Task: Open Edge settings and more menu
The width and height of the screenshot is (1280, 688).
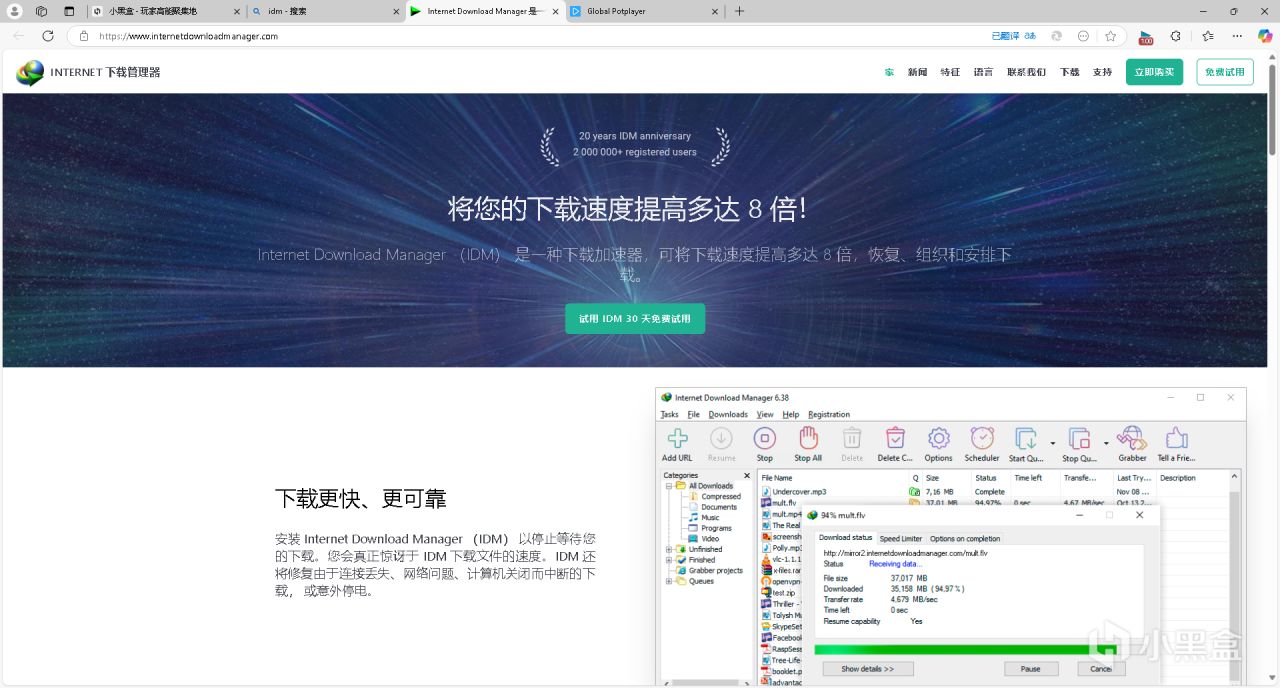Action: [1238, 36]
